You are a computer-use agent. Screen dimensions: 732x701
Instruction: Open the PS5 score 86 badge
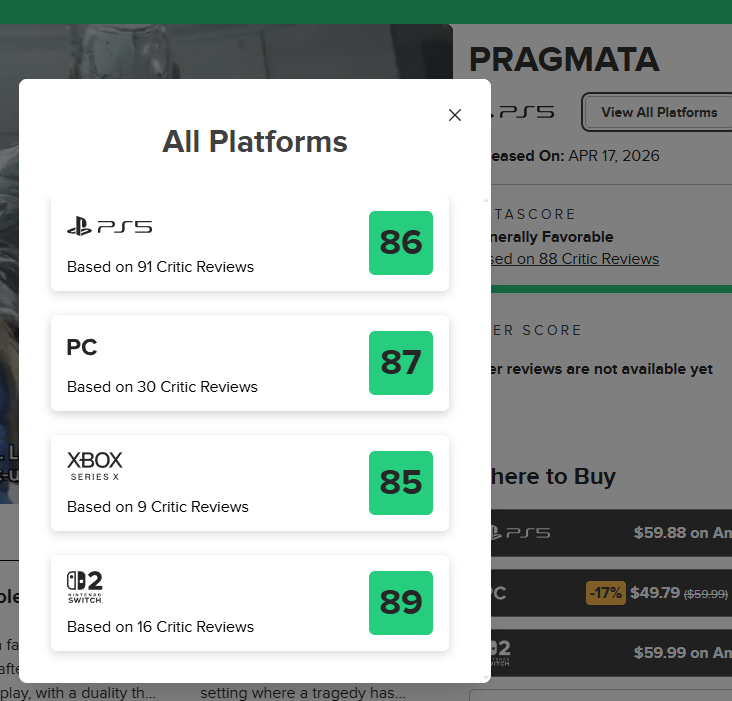click(401, 243)
